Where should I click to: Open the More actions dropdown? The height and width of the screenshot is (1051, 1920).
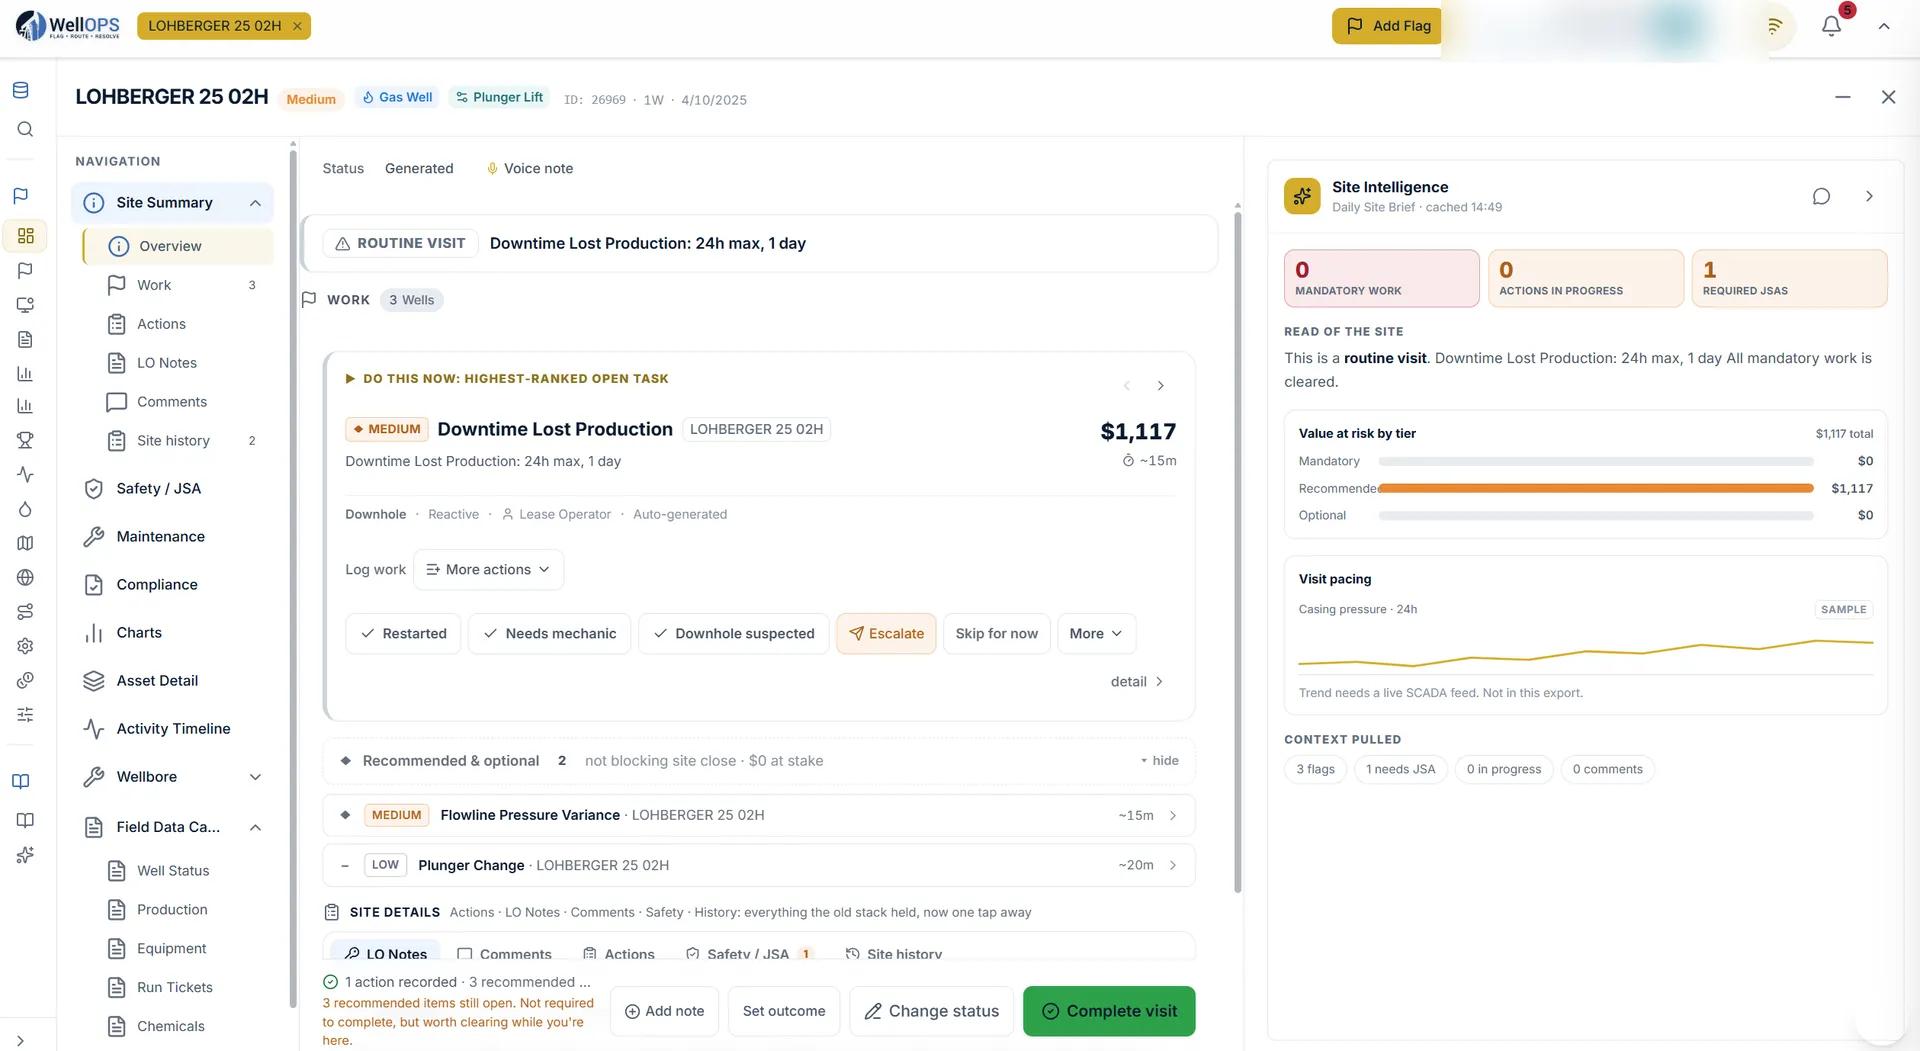click(x=488, y=569)
